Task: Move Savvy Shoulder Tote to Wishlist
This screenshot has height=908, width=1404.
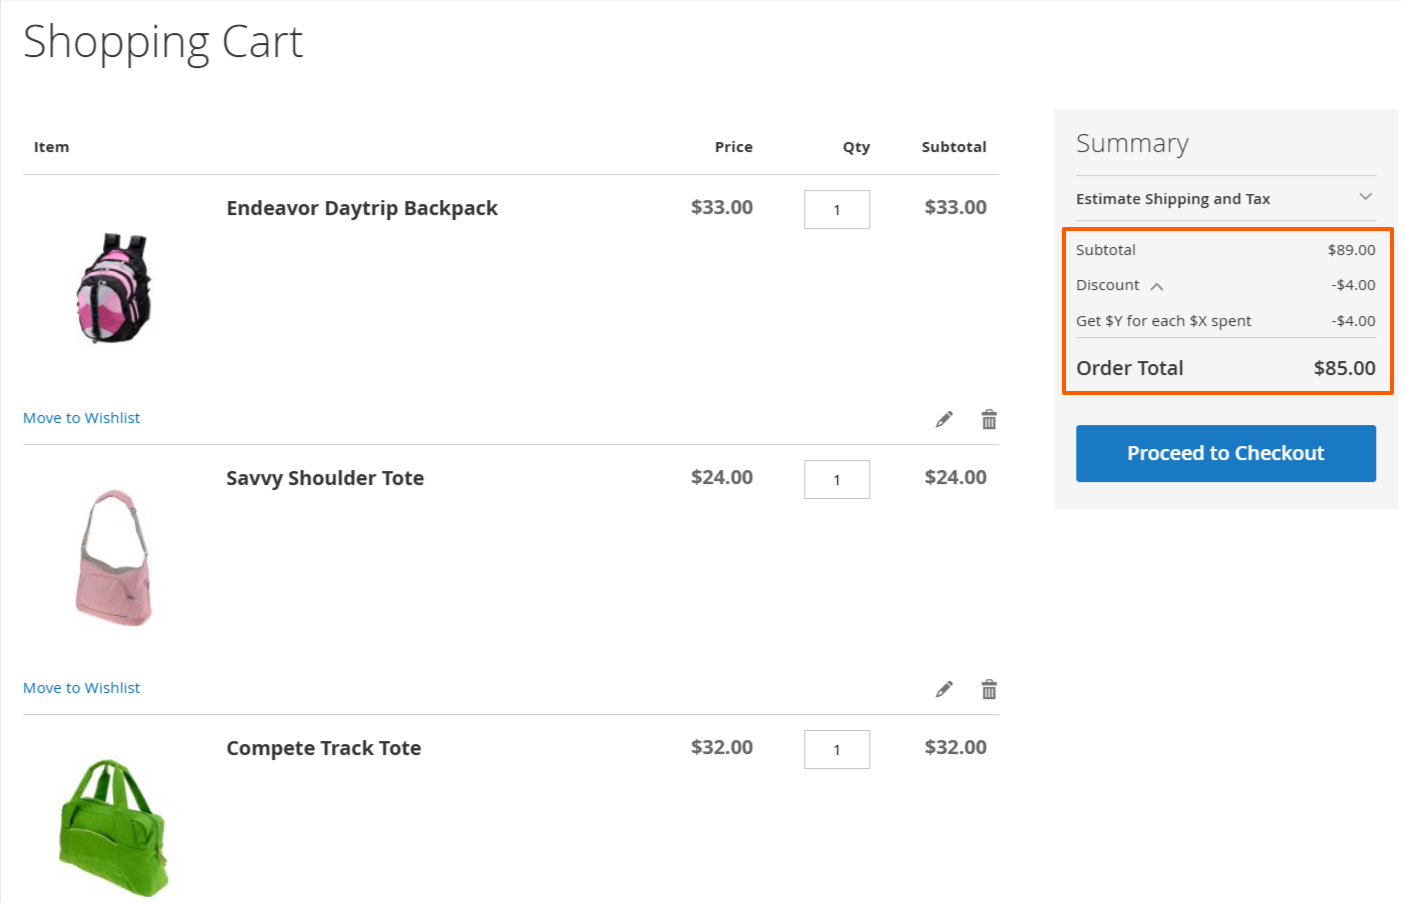Action: coord(82,688)
